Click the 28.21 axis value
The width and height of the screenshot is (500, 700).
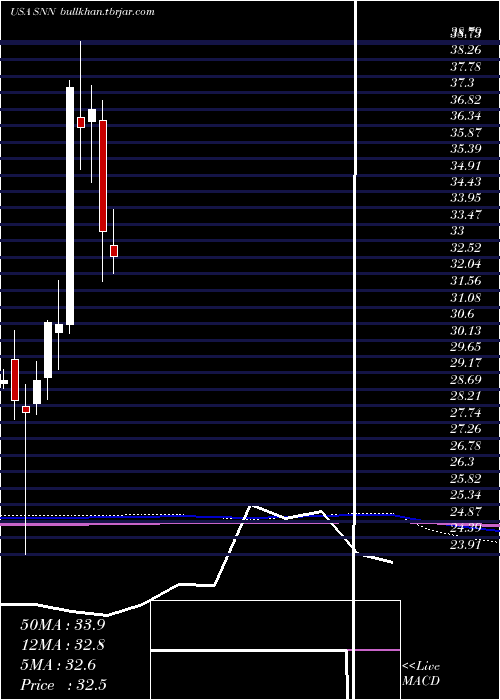pos(466,396)
